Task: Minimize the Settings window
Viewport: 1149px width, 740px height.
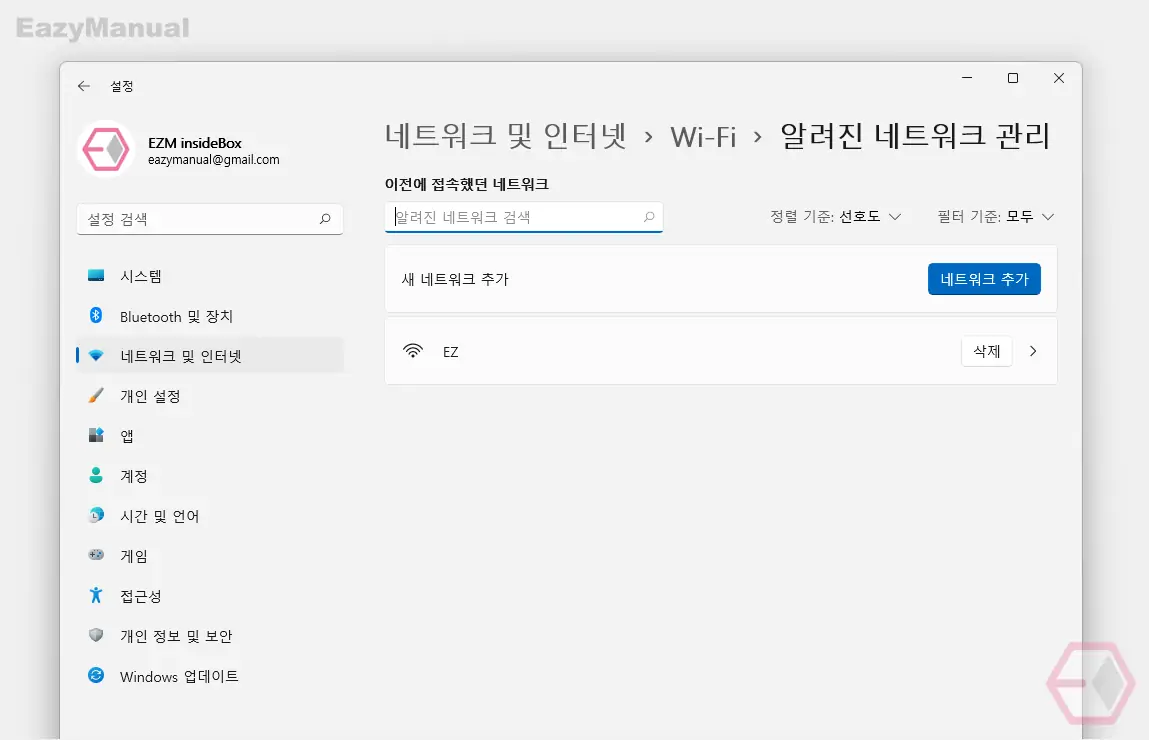Action: (967, 78)
